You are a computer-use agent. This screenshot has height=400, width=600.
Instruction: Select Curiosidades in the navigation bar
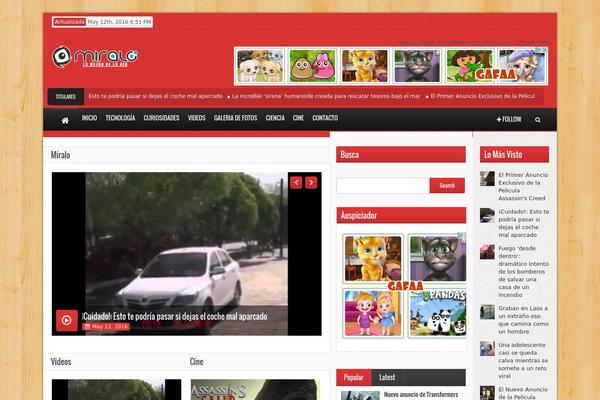coord(161,118)
